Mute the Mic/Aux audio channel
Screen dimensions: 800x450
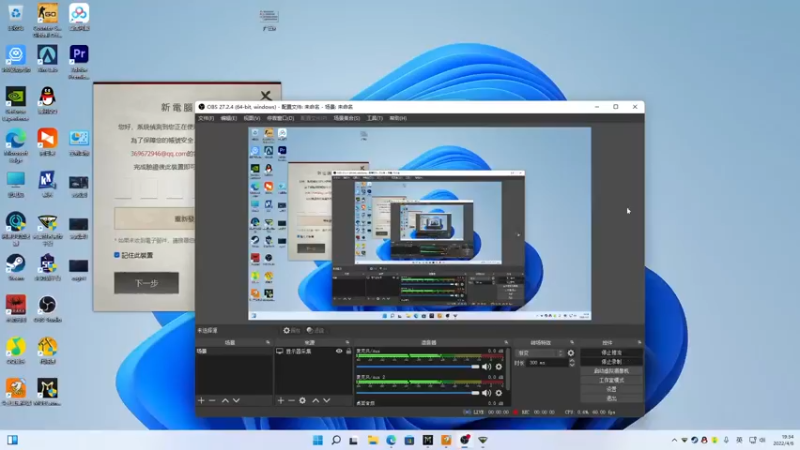(x=486, y=366)
